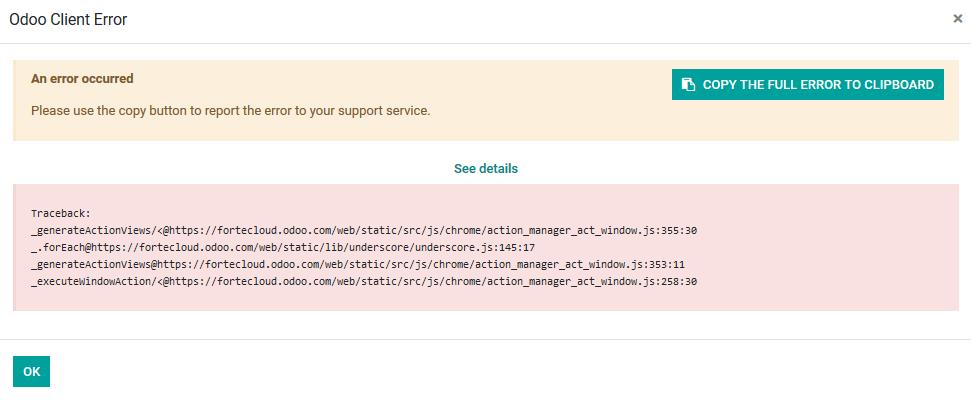Screen dimensions: 971x405
Task: Click the support service instruction text
Action: 230,110
